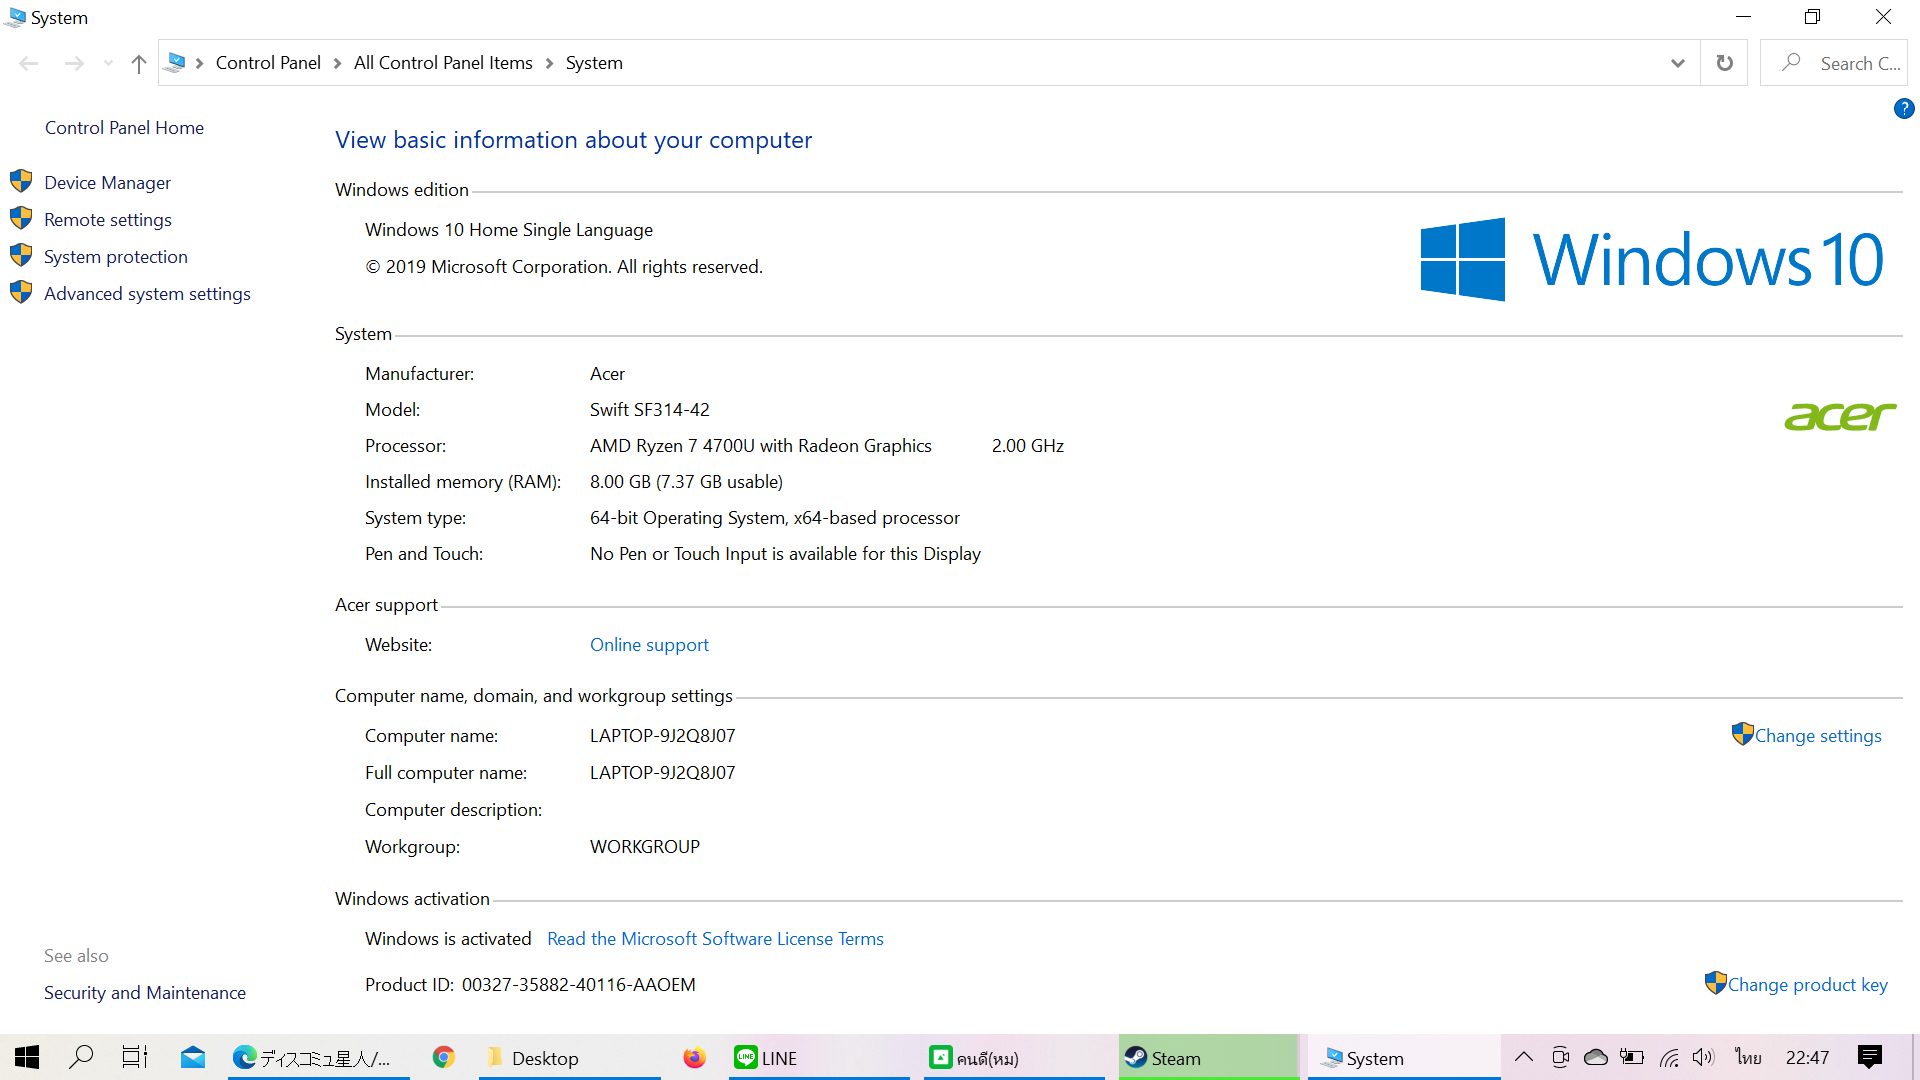The image size is (1920, 1080).
Task: Click shield icon next to Change product key
Action: 1716,983
